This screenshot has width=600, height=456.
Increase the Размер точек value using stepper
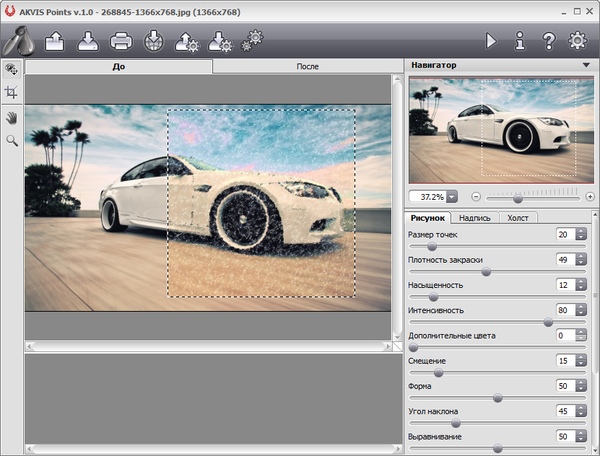click(x=580, y=230)
